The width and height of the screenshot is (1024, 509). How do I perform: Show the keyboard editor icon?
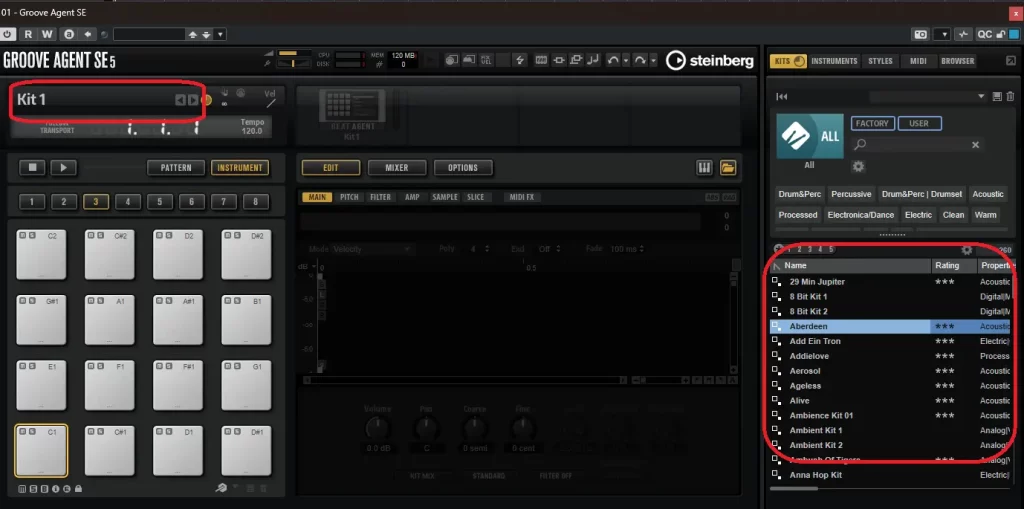(x=704, y=168)
